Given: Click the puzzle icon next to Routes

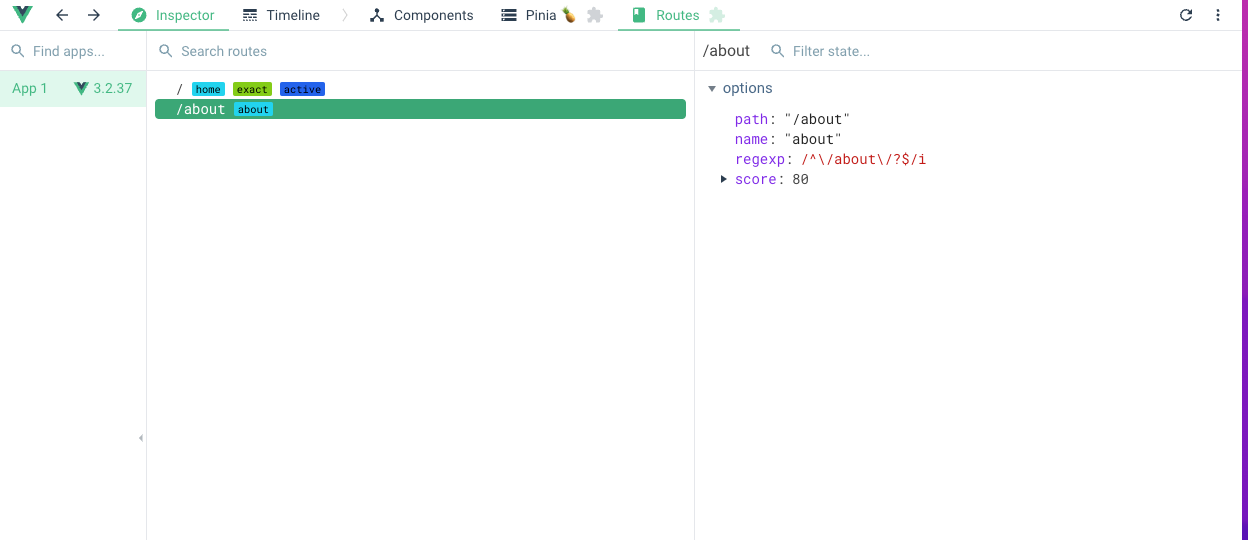Looking at the screenshot, I should (x=716, y=15).
